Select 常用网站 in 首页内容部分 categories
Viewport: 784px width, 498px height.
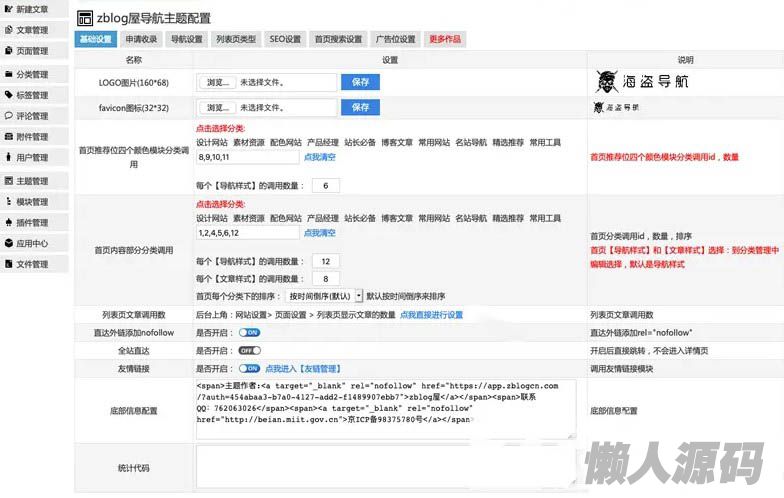434,218
